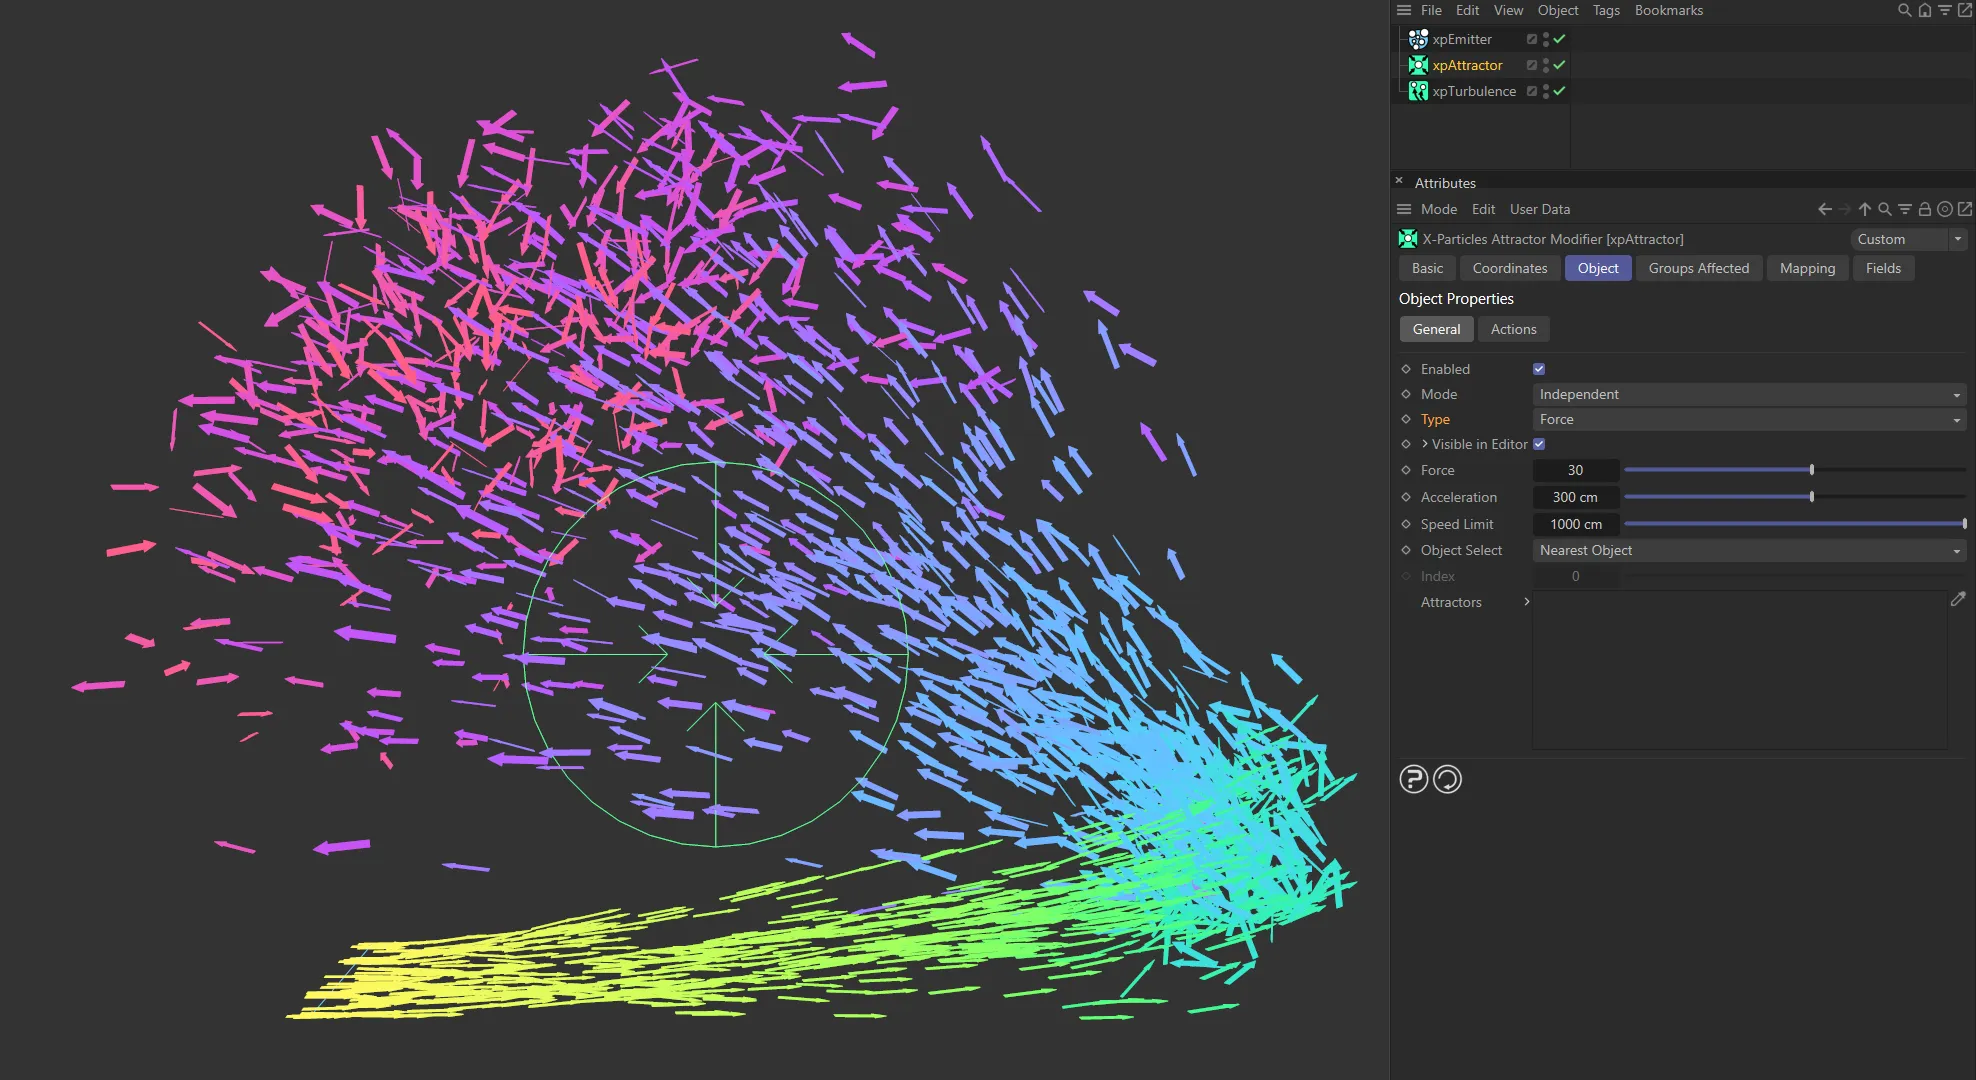Screen dimensions: 1976x1080
Task: Open the Object Select dropdown
Action: point(1748,550)
